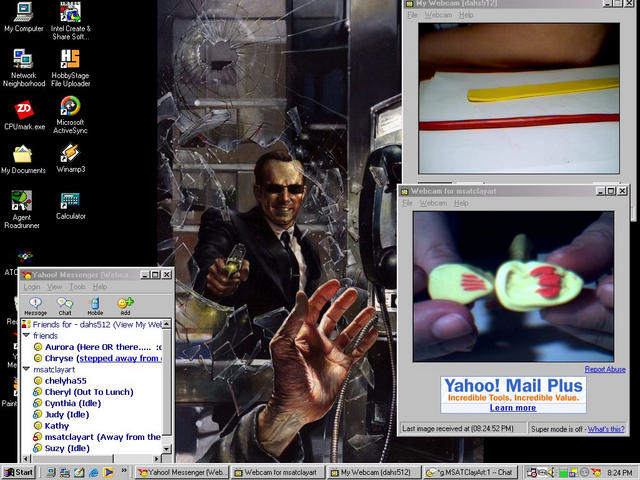Expand quick launch overflow chevron
640x480 pixels.
pyautogui.click(x=124, y=471)
